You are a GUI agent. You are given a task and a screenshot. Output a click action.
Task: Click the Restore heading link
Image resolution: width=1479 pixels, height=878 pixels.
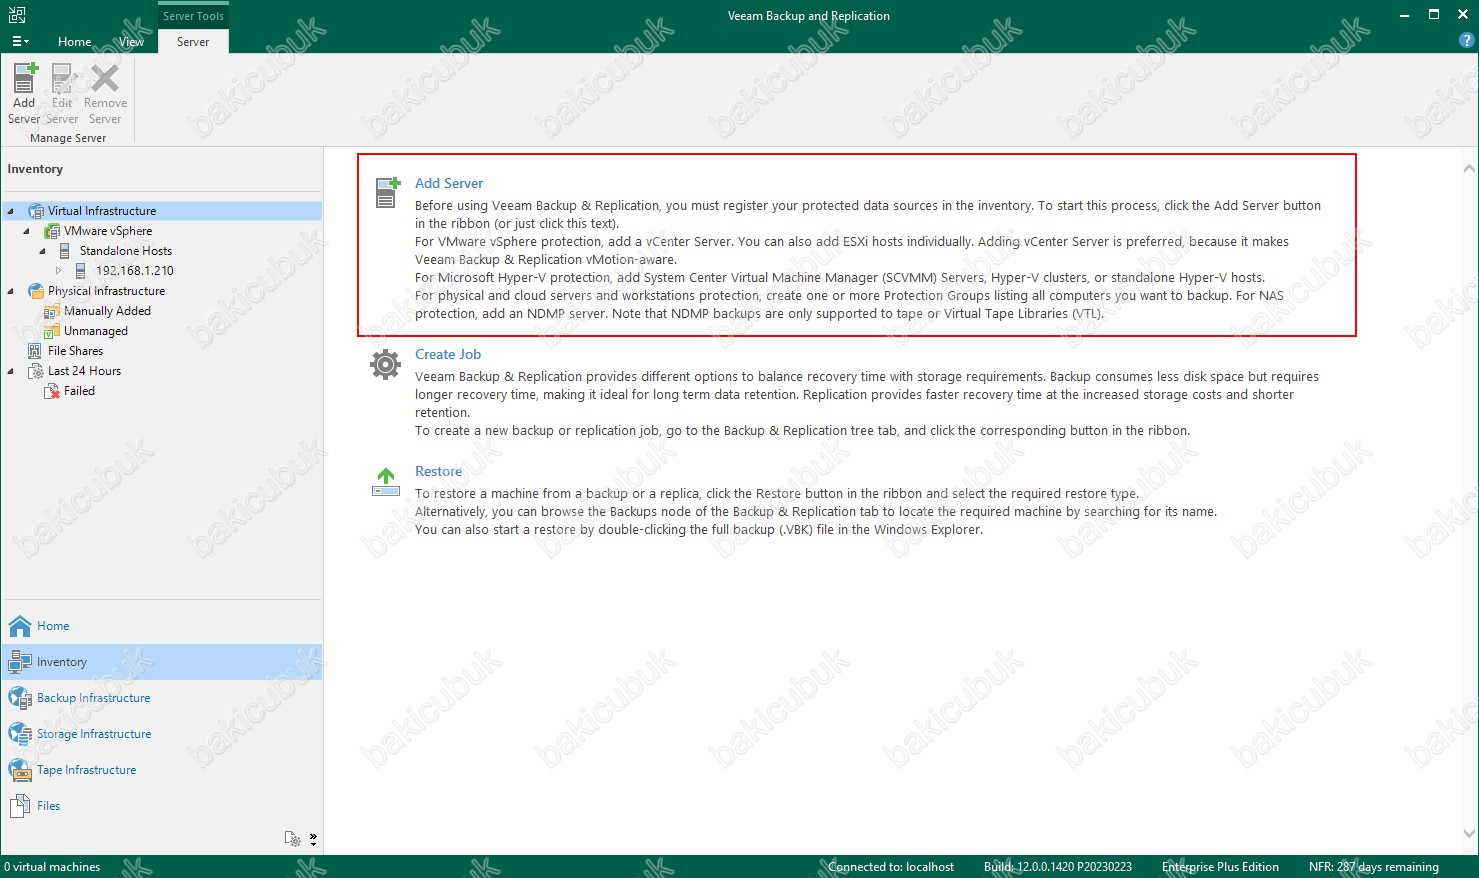[439, 471]
